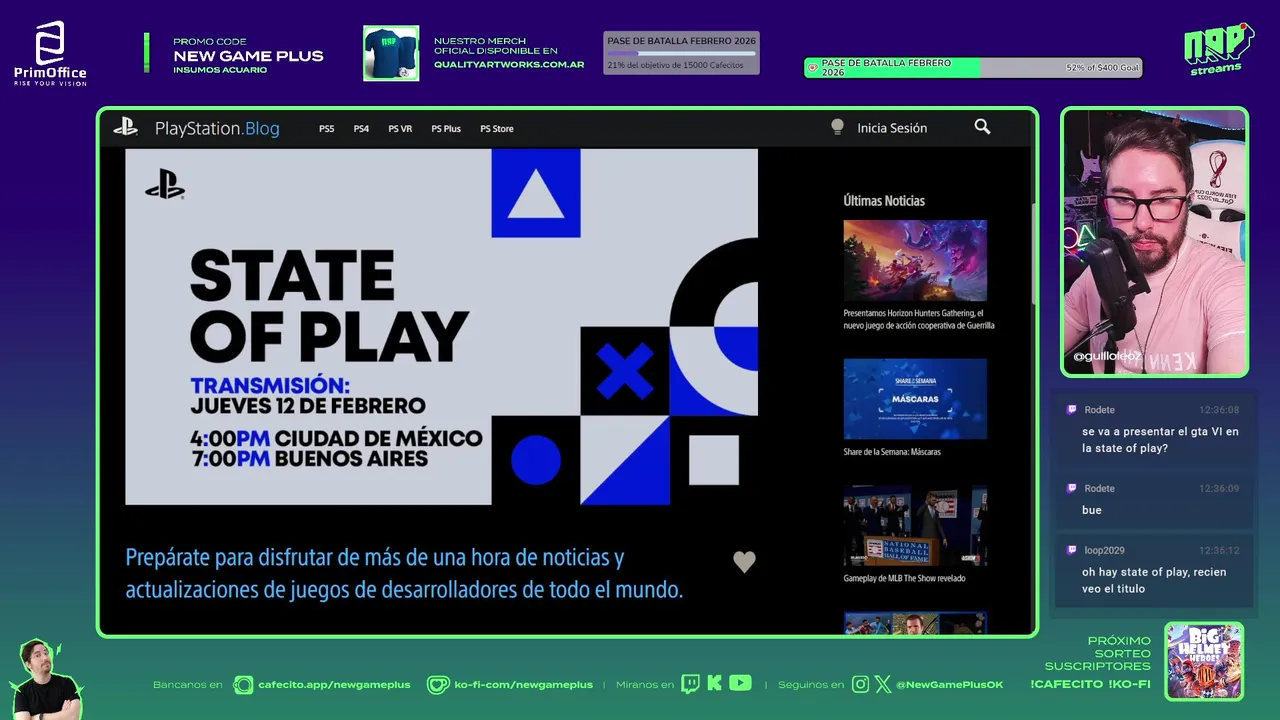Click the YouTube icon in footer

[x=740, y=683]
